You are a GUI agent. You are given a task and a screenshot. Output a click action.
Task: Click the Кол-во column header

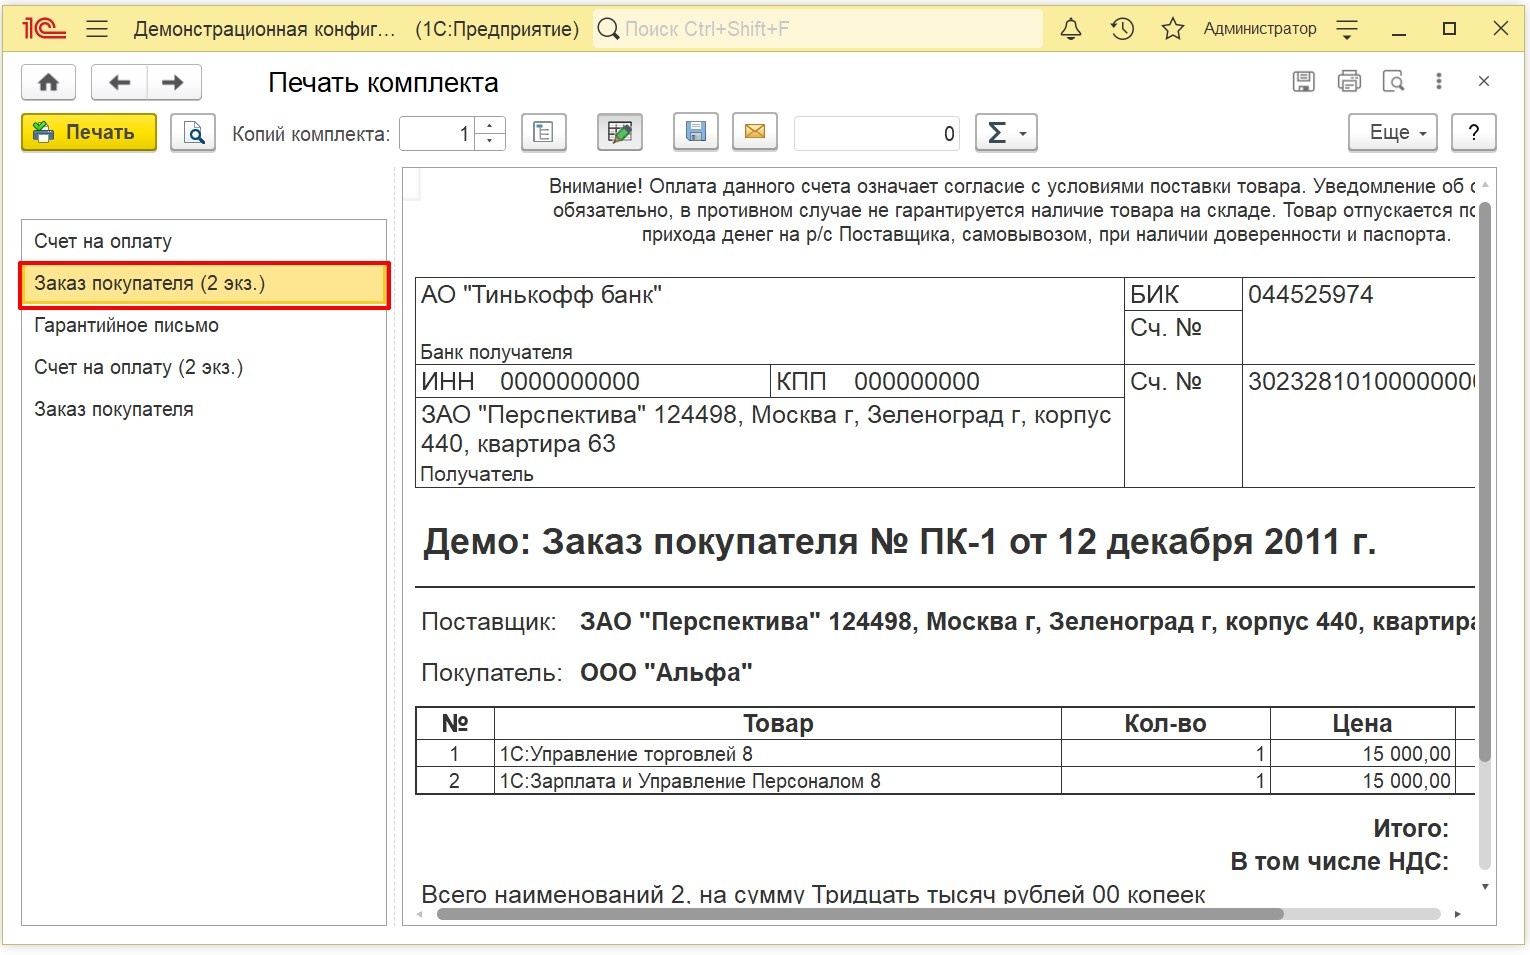click(1165, 723)
